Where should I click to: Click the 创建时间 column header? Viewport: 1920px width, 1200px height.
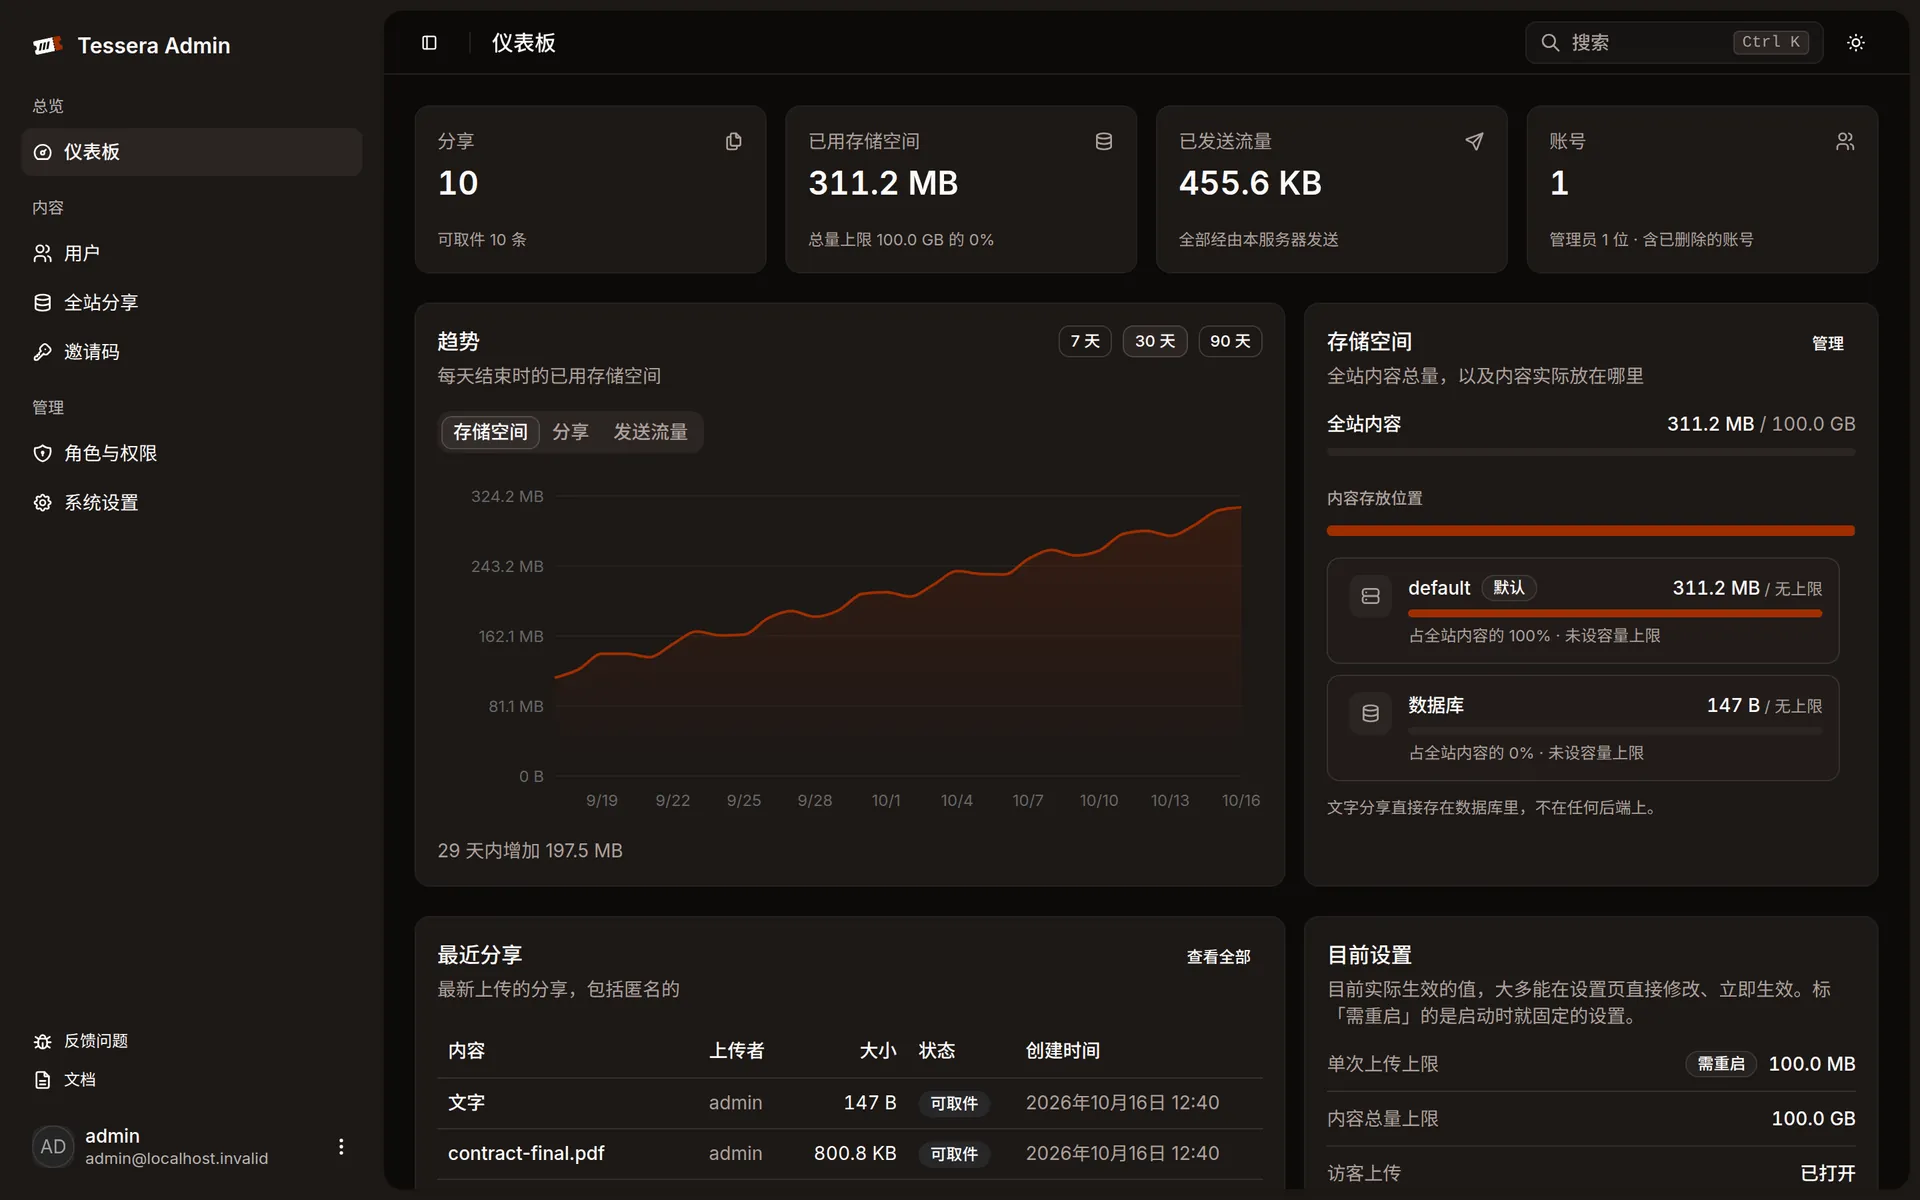[1062, 1051]
